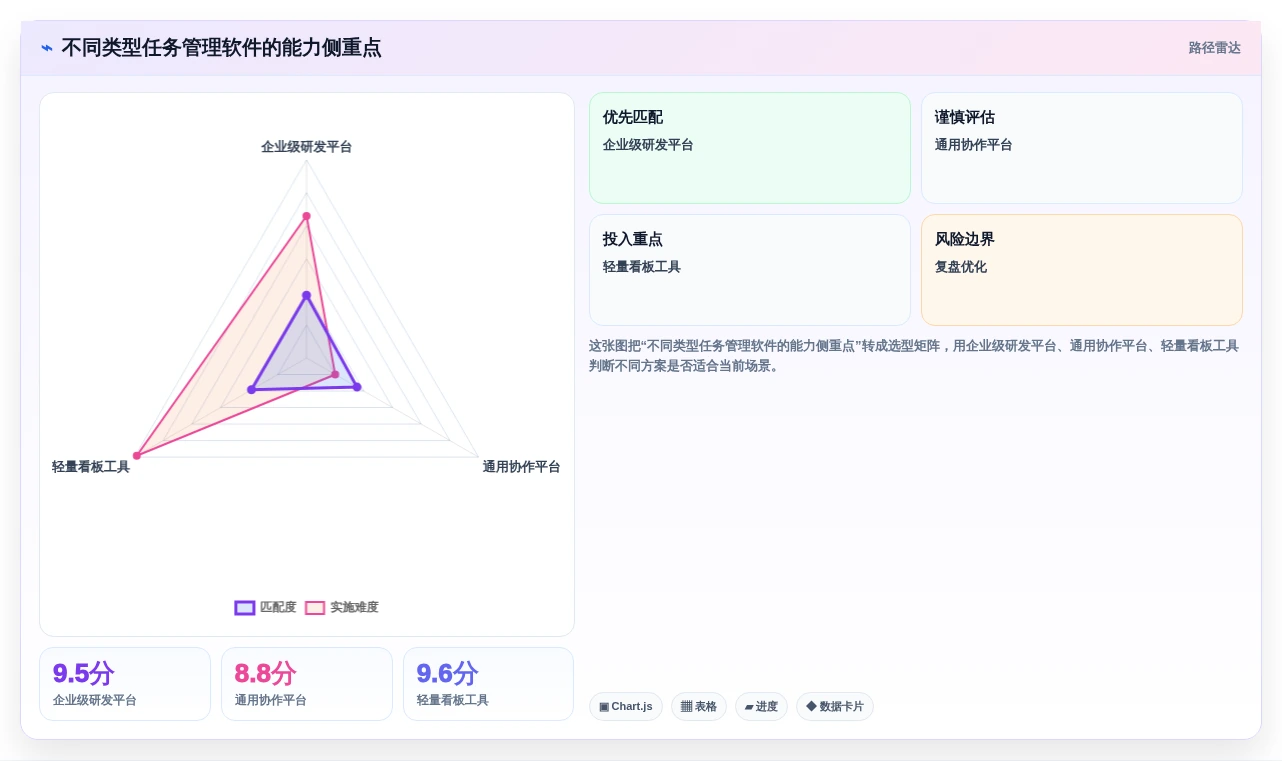This screenshot has width=1282, height=761.
Task: Open the 风险边界 card
Action: (x=1082, y=270)
